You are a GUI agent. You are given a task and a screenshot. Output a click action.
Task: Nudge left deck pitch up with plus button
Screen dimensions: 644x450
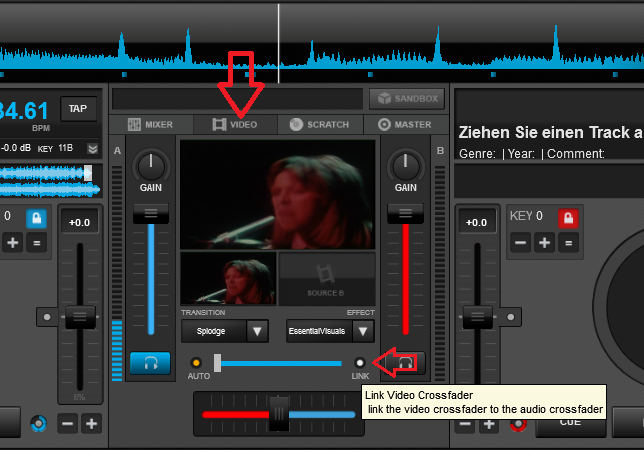tap(92, 423)
